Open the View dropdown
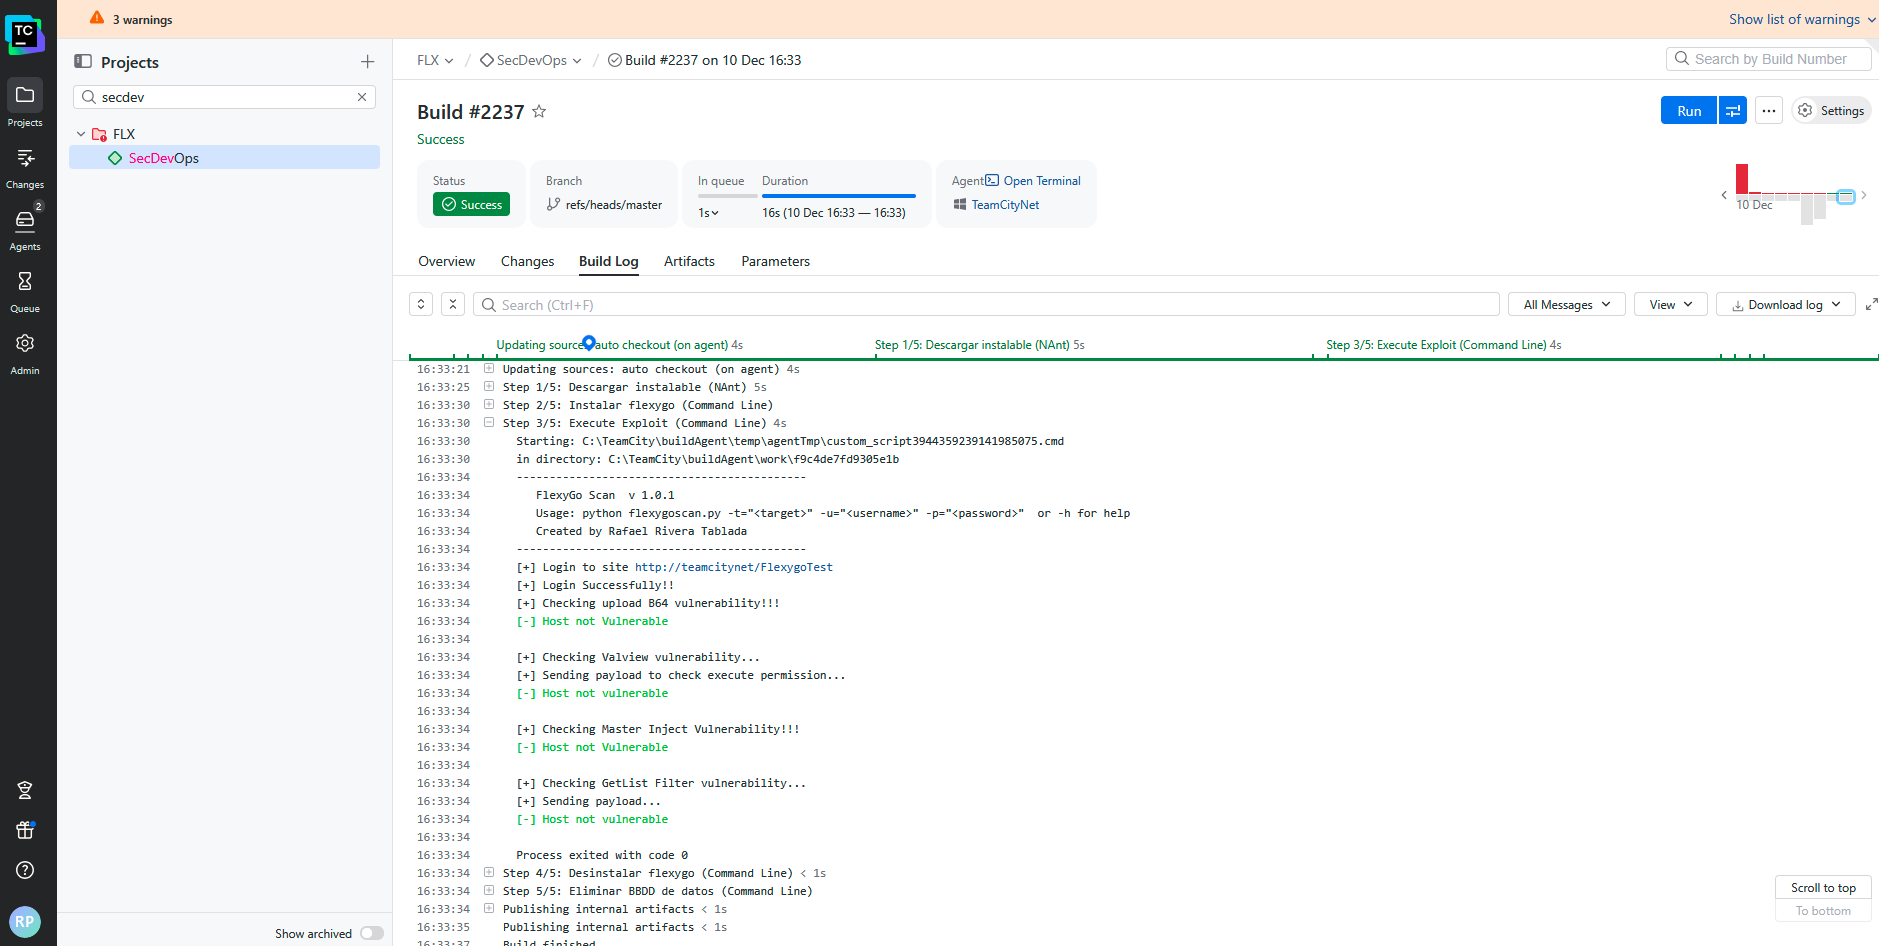The width and height of the screenshot is (1879, 946). point(1671,304)
